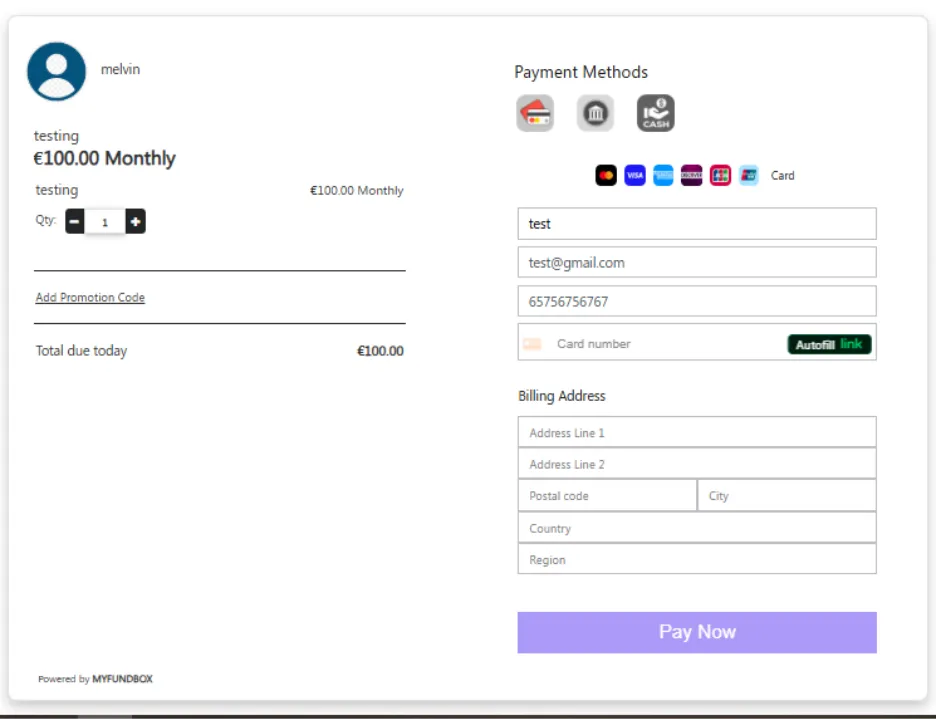Screen dimensions: 936x720
Task: Click the Visa brand icon
Action: [x=635, y=176]
